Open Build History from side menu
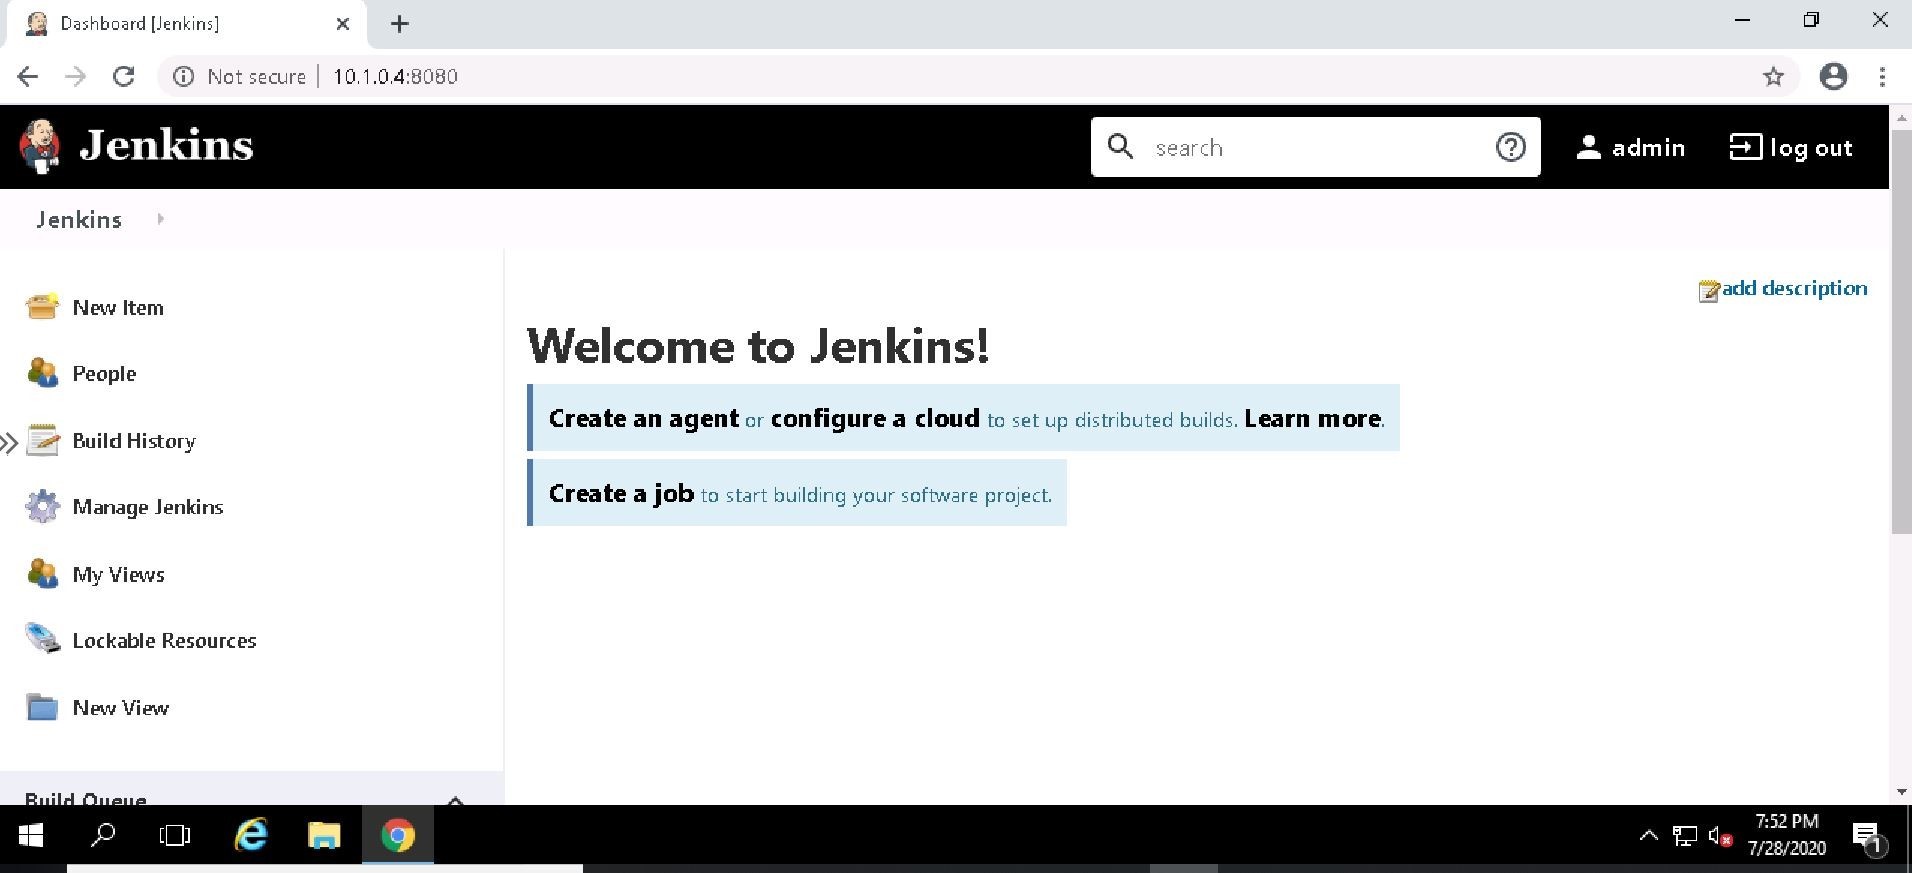1912x873 pixels. tap(134, 441)
